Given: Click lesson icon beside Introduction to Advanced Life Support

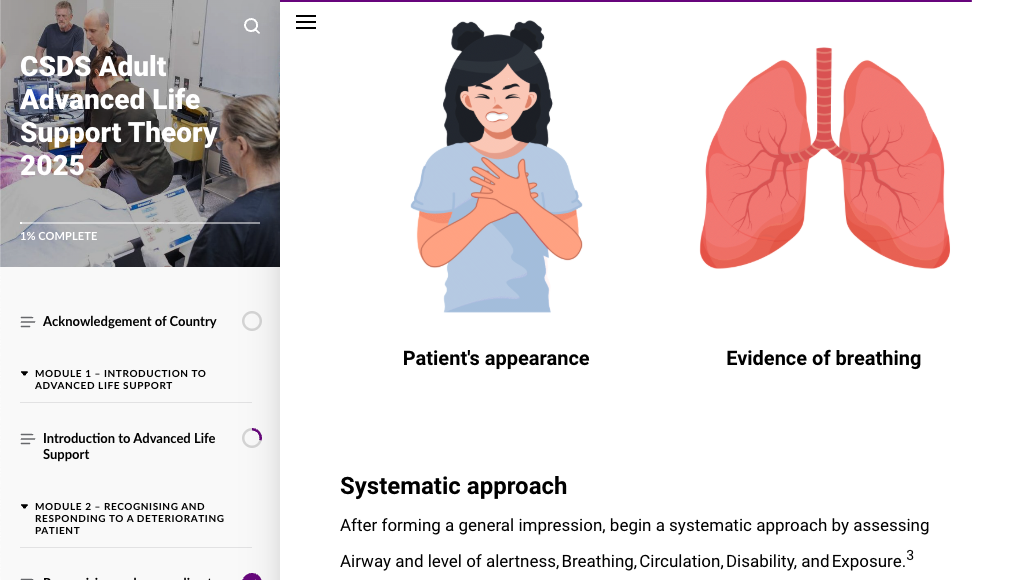Looking at the screenshot, I should coord(27,439).
